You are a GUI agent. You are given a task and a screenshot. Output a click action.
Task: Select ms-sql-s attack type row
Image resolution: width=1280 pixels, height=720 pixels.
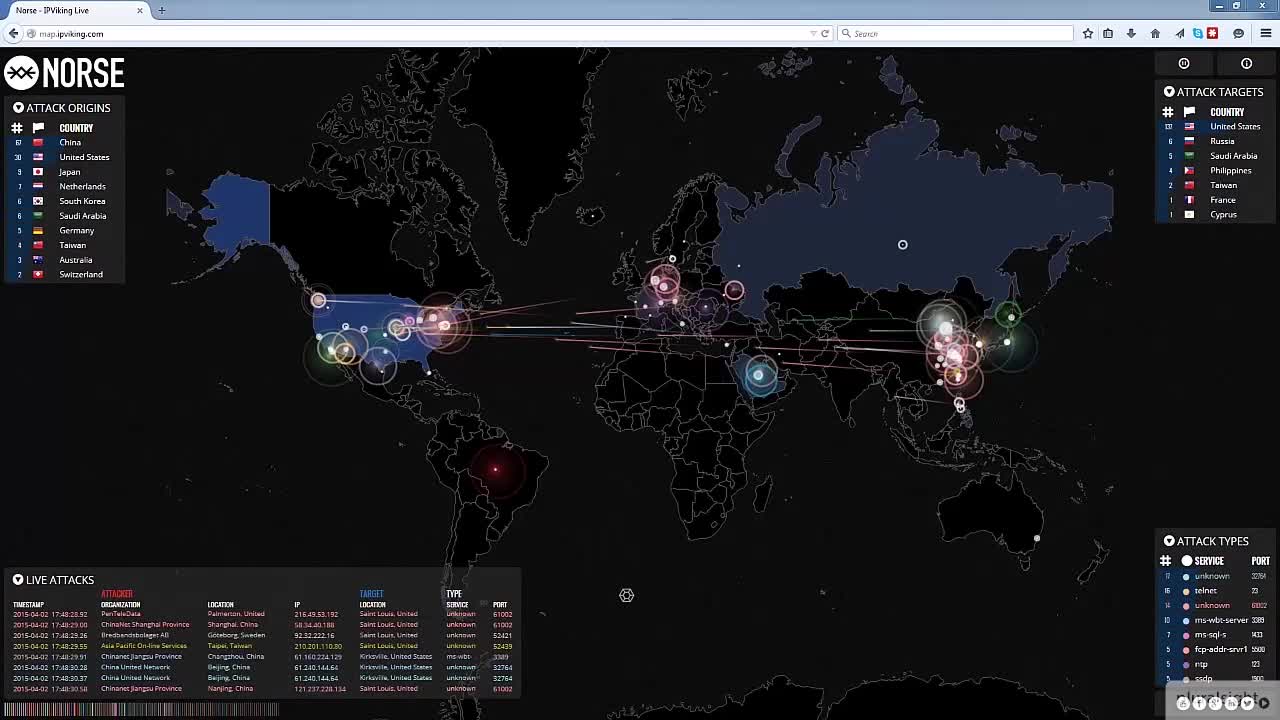coord(1216,635)
